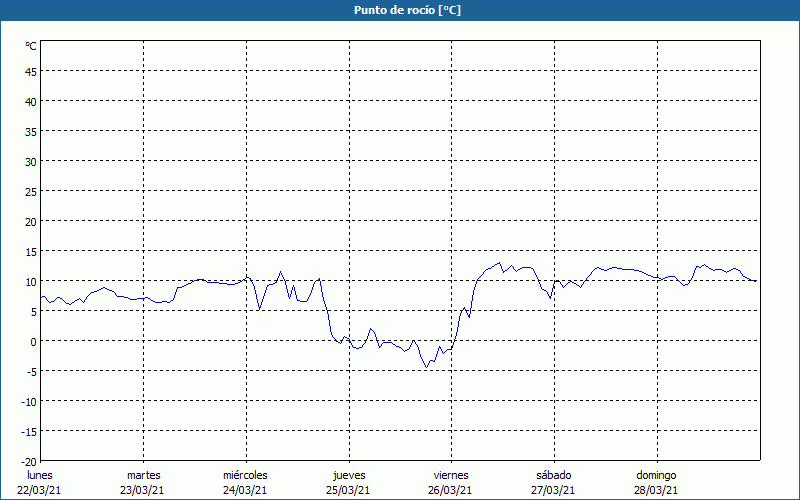The image size is (800, 500).
Task: Select the "miércoles" day label
Action: click(245, 475)
